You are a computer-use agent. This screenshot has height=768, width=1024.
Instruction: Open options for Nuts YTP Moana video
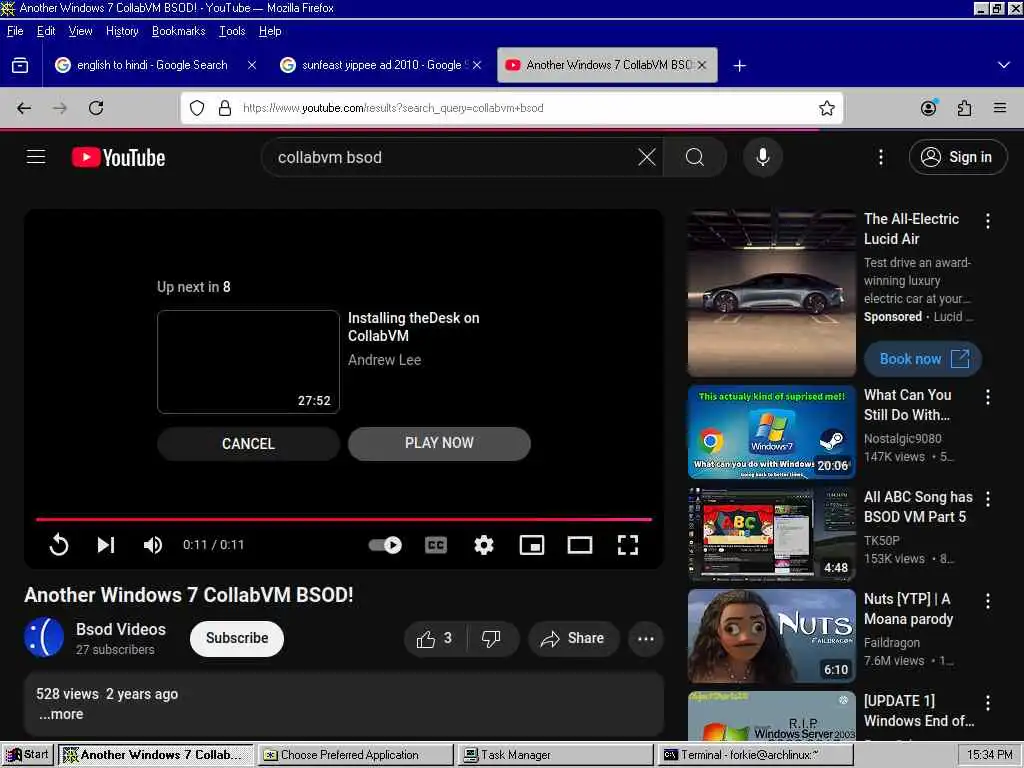pos(987,601)
